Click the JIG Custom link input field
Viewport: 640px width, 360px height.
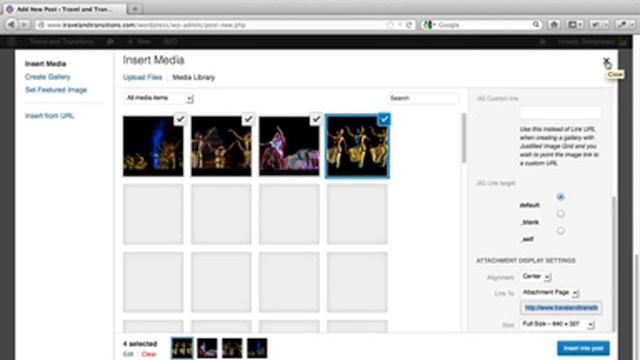click(x=560, y=112)
